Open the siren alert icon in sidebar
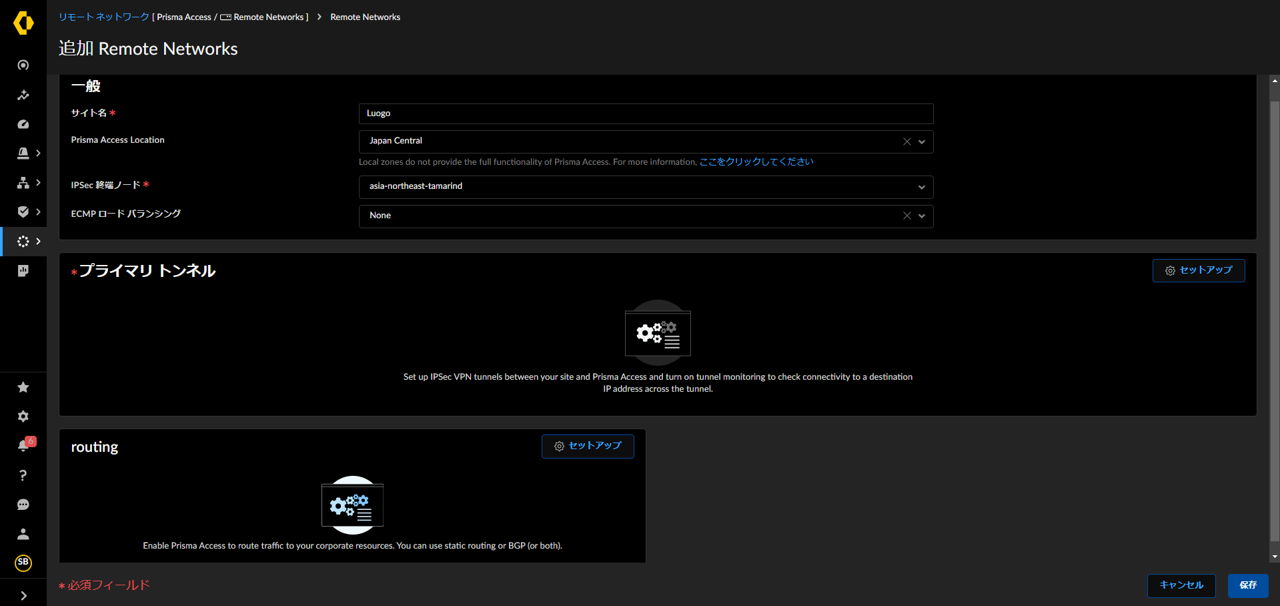The width and height of the screenshot is (1280, 606). pyautogui.click(x=23, y=153)
